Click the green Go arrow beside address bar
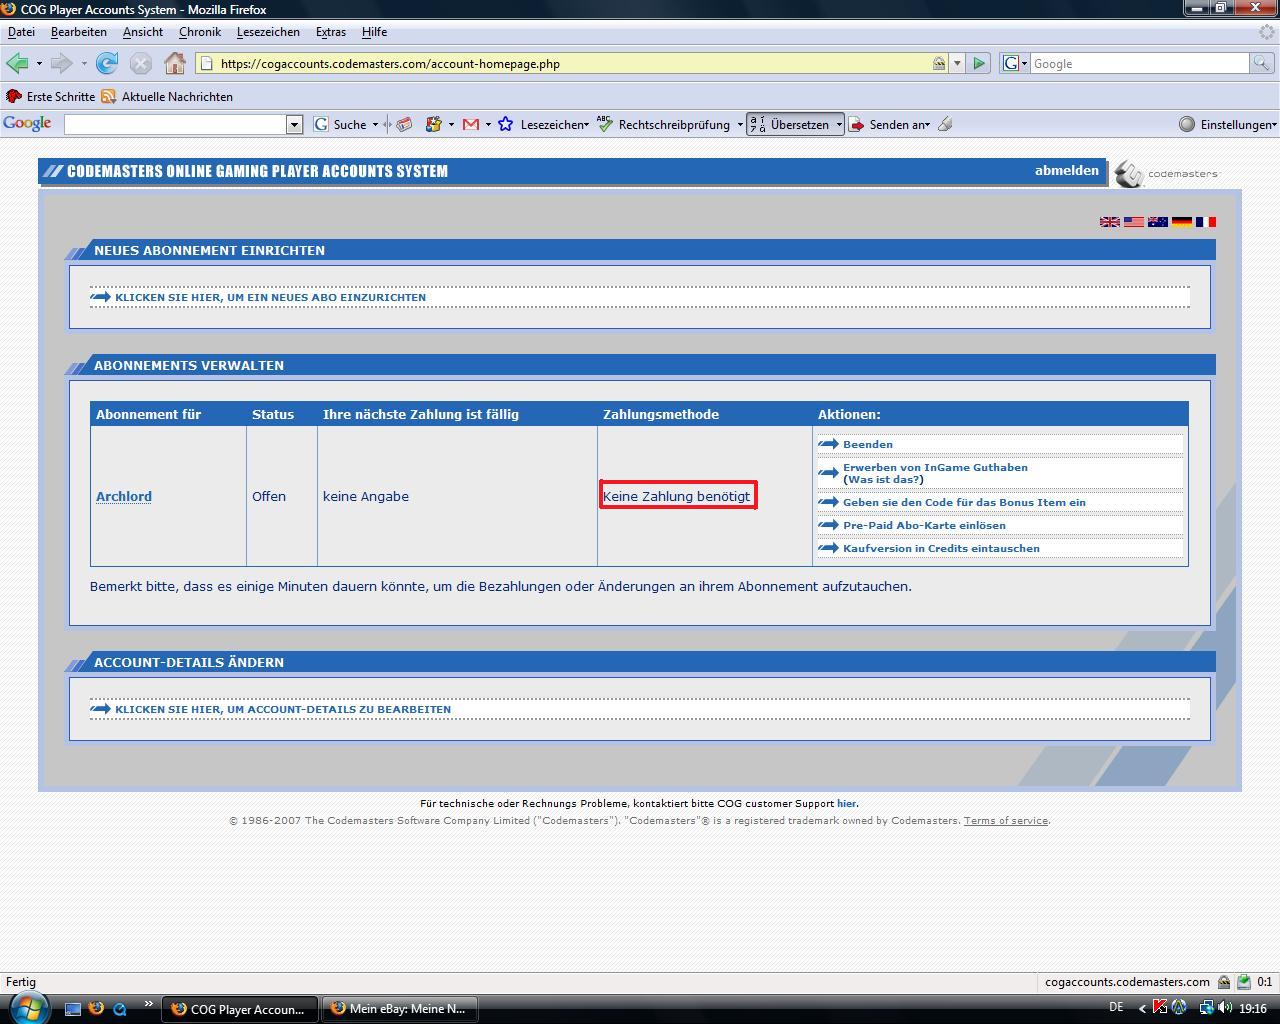The width and height of the screenshot is (1280, 1024). 979,63
